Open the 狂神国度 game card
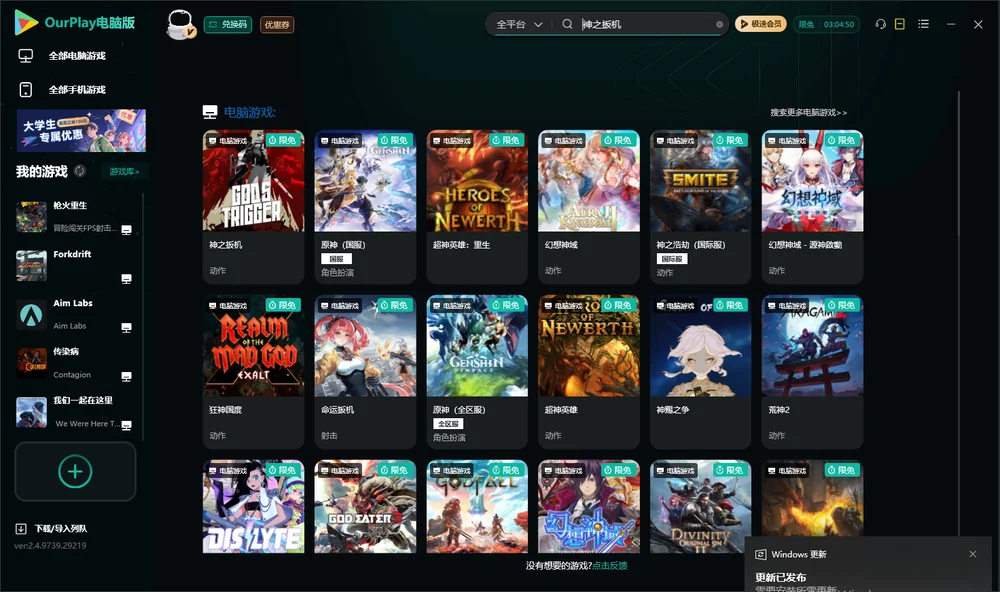1000x592 pixels. (253, 371)
